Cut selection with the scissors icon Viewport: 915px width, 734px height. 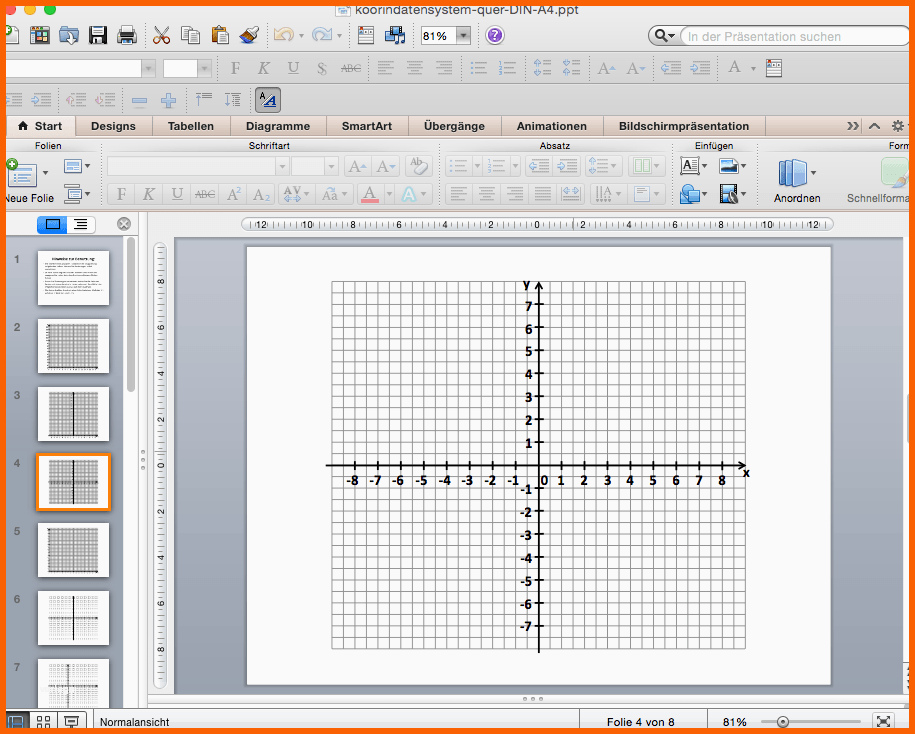tap(161, 36)
